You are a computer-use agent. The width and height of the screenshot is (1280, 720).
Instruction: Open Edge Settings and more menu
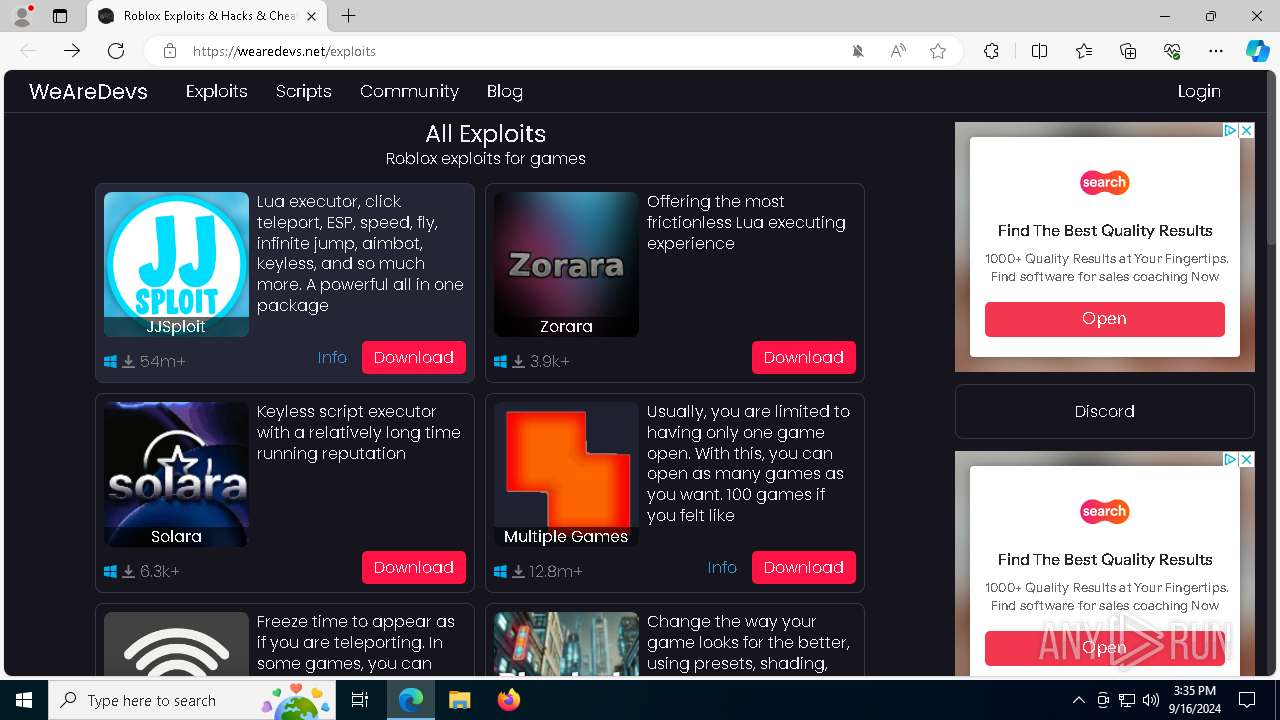tap(1216, 51)
